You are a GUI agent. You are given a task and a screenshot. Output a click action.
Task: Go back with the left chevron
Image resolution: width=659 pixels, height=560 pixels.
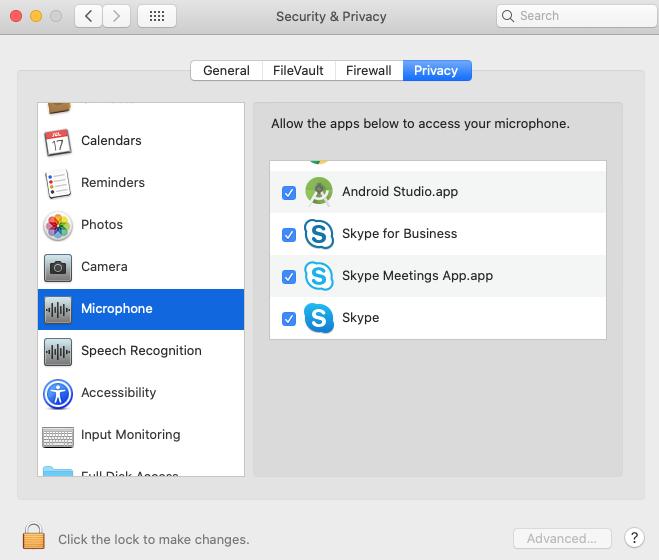pyautogui.click(x=88, y=16)
